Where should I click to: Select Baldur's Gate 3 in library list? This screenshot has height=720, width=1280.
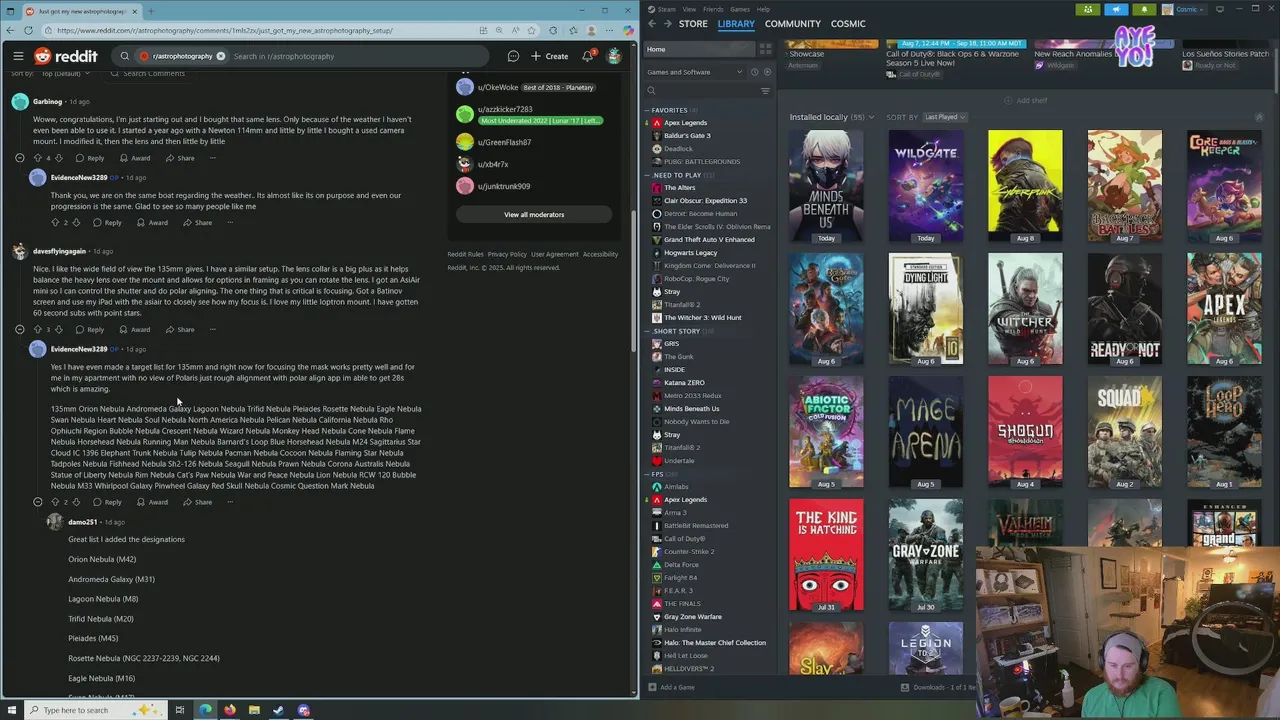pos(687,136)
